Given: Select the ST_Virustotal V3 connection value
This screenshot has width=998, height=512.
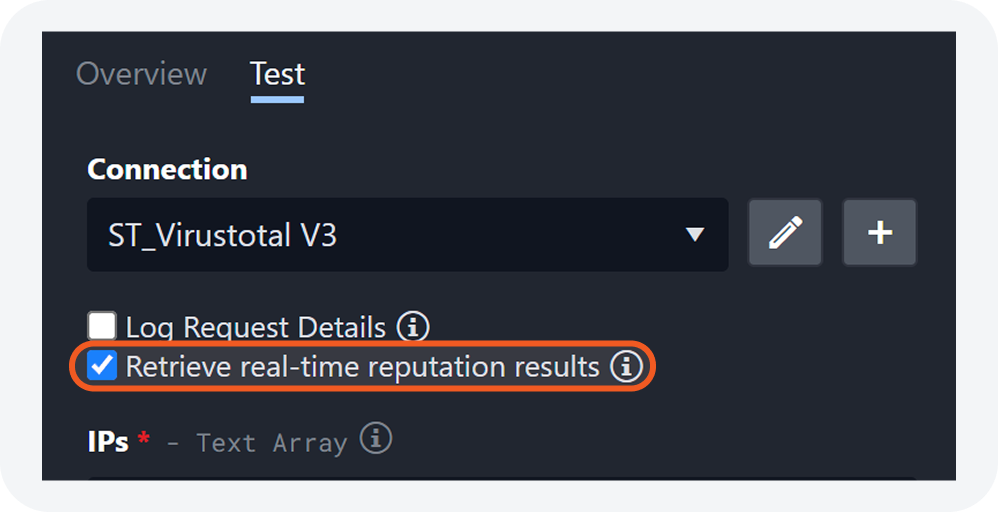Looking at the screenshot, I should [x=222, y=235].
